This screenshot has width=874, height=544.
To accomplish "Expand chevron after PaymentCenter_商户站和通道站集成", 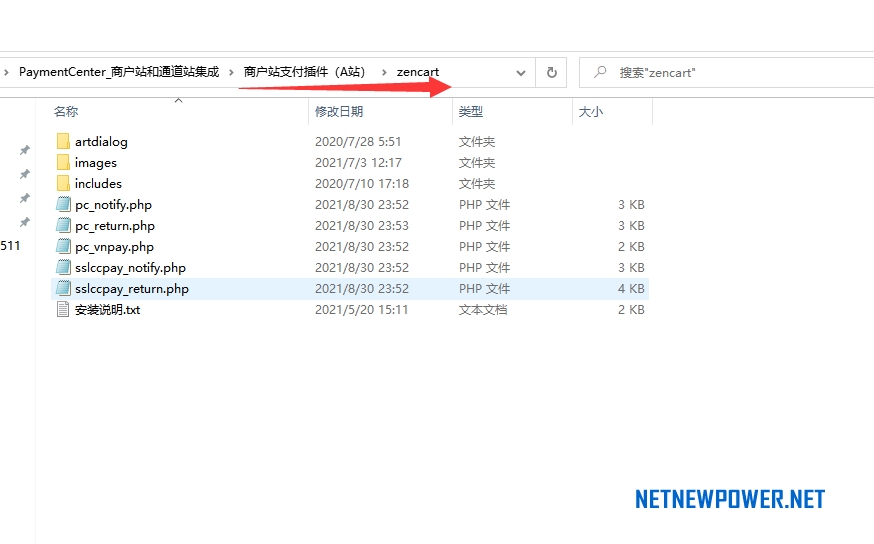I will click(231, 72).
